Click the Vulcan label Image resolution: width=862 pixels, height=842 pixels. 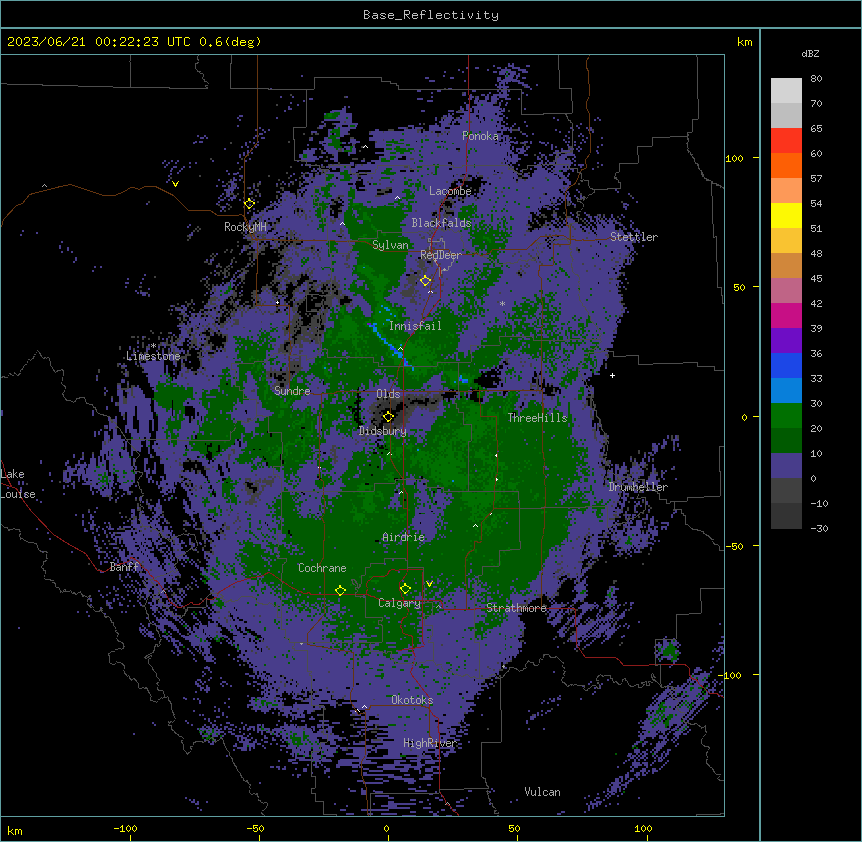pyautogui.click(x=542, y=792)
